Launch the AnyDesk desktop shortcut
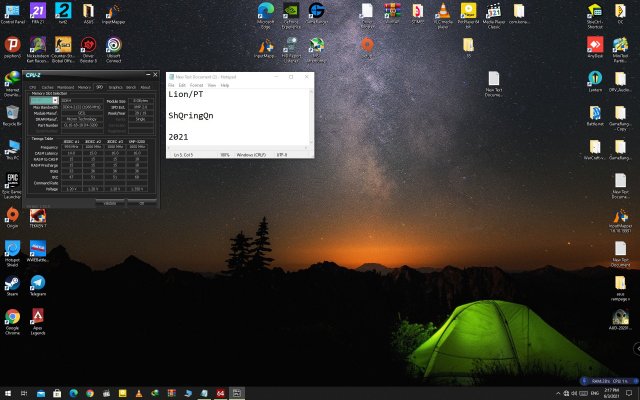Viewport: 640px width, 400px height. 595,45
